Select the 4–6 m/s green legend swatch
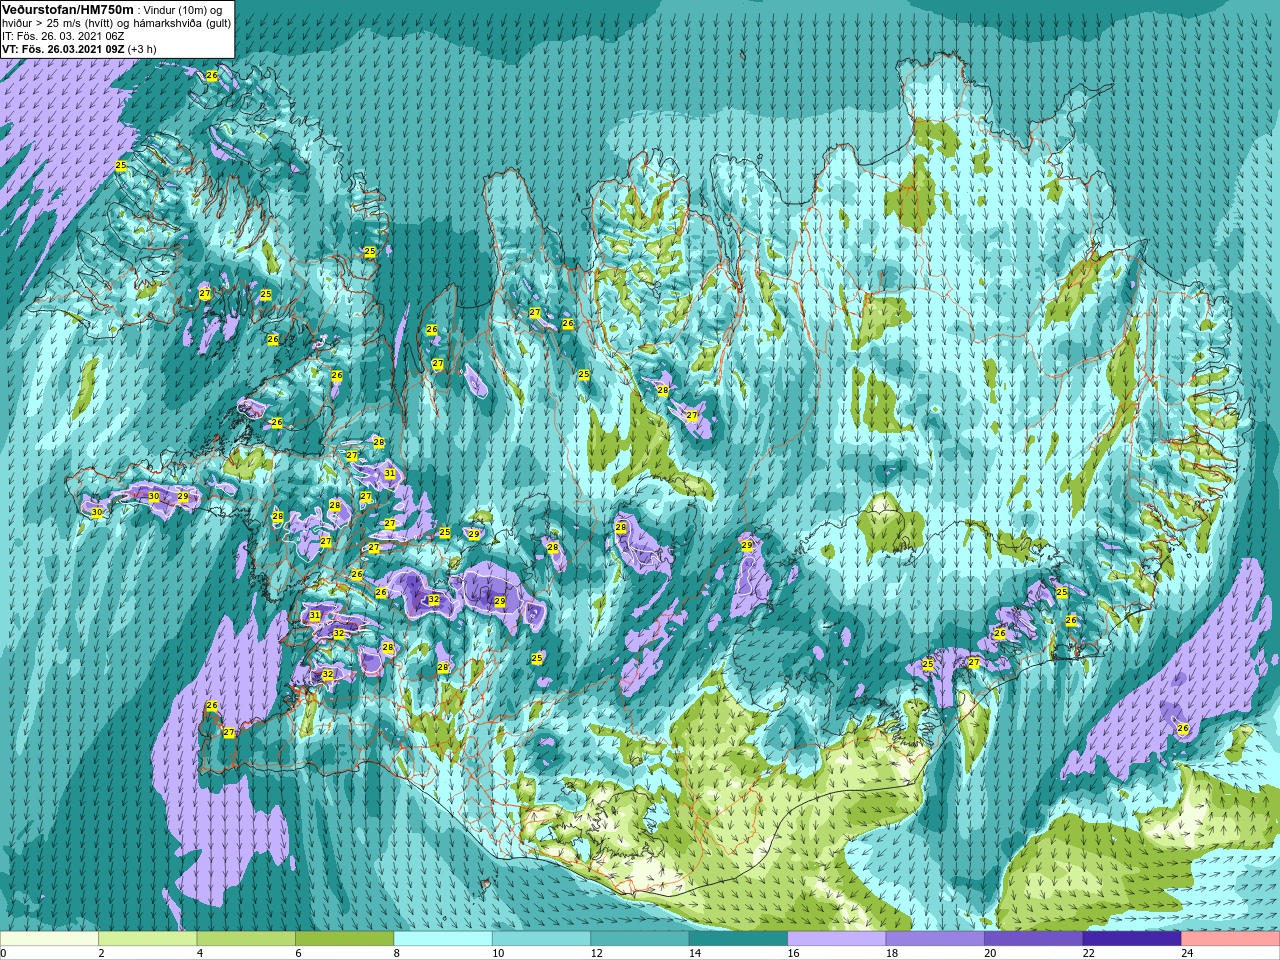The image size is (1280, 960). 246,939
